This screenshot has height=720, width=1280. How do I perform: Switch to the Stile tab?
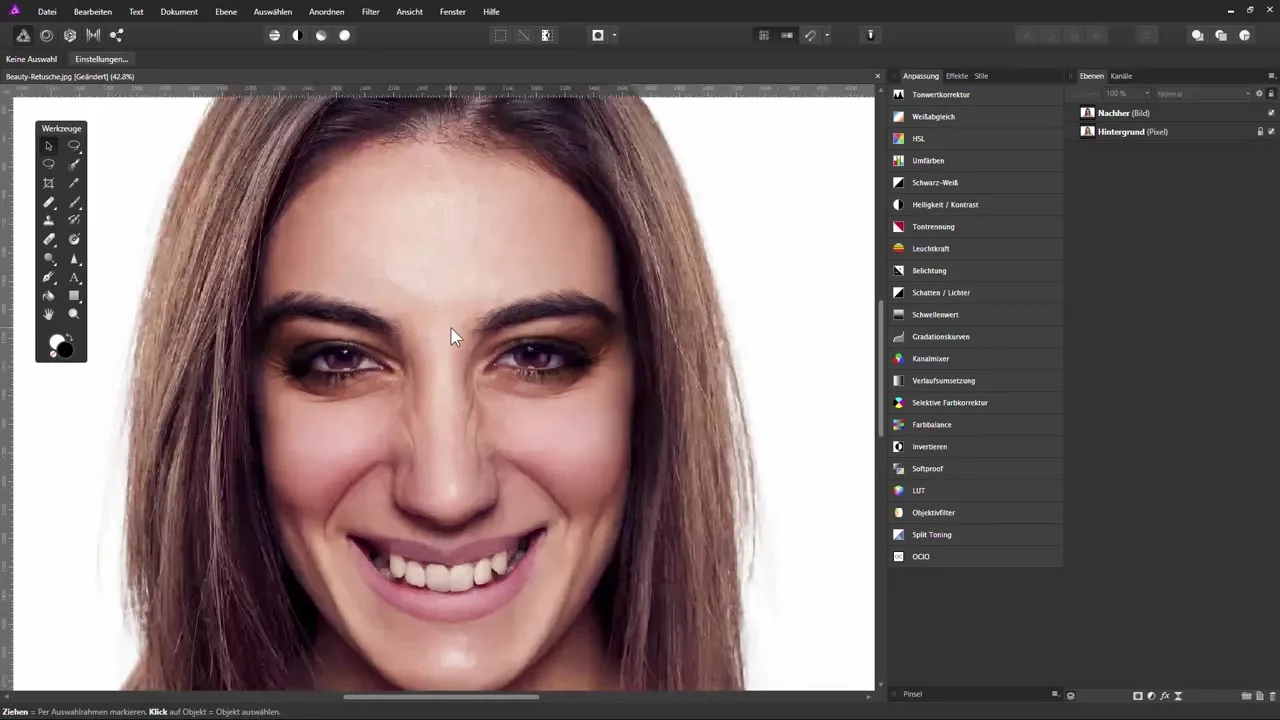981,76
